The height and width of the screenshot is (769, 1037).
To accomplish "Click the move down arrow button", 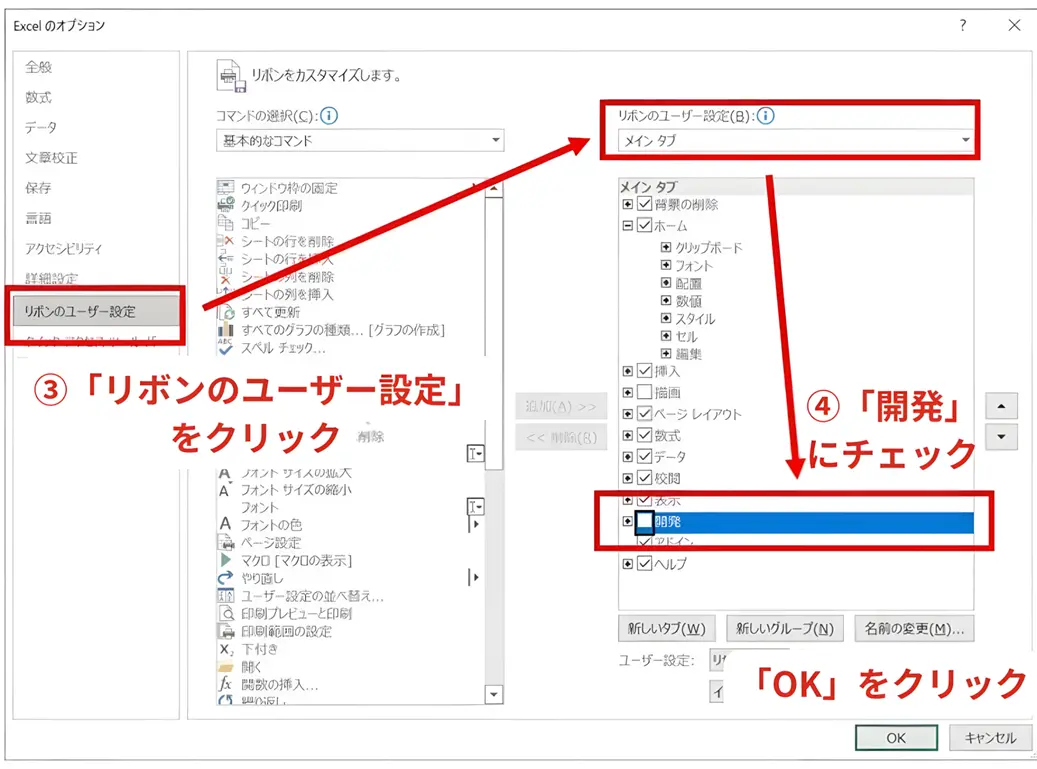I will pos(1001,436).
